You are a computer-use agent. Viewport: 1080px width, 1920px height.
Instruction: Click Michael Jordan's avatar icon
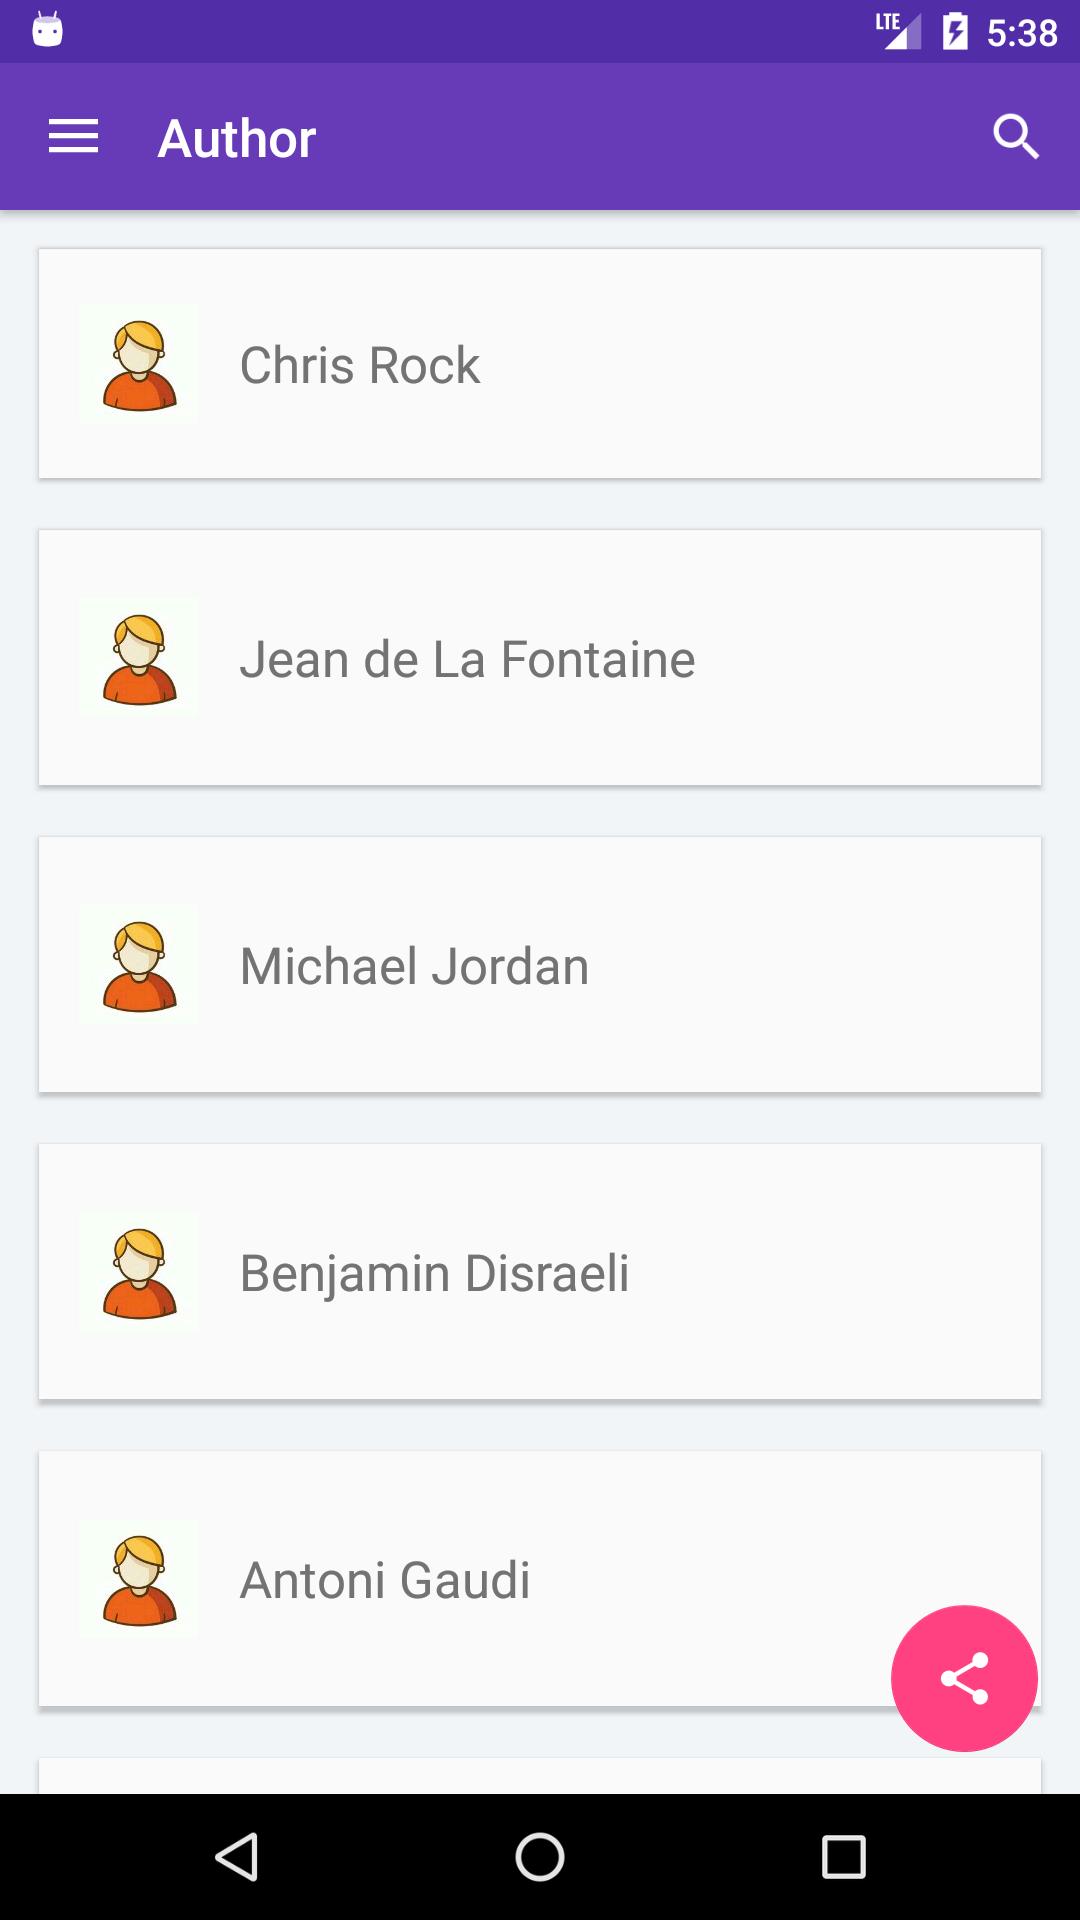tap(139, 965)
